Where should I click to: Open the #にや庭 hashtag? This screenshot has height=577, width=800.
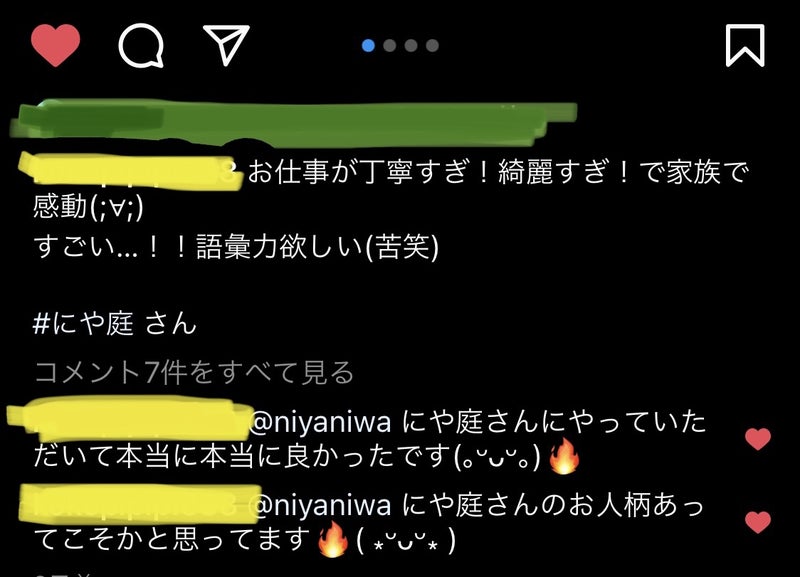83,323
